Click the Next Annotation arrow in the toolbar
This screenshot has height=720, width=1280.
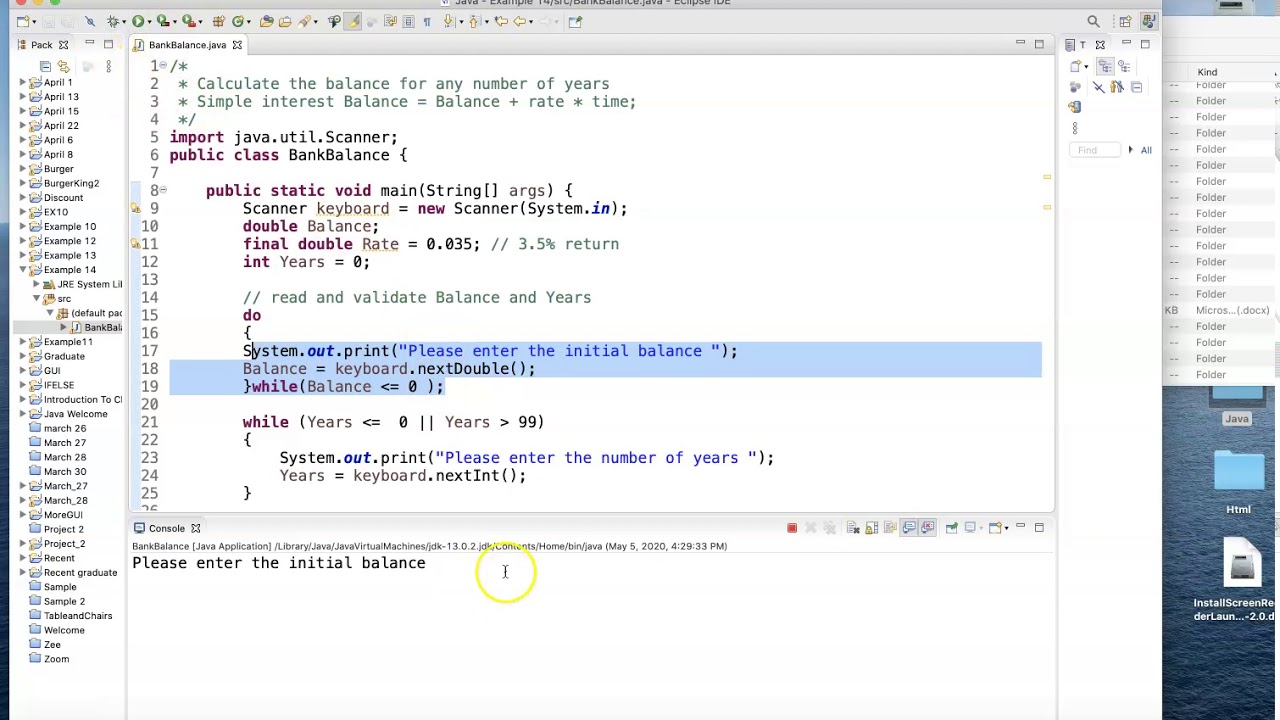click(x=449, y=21)
